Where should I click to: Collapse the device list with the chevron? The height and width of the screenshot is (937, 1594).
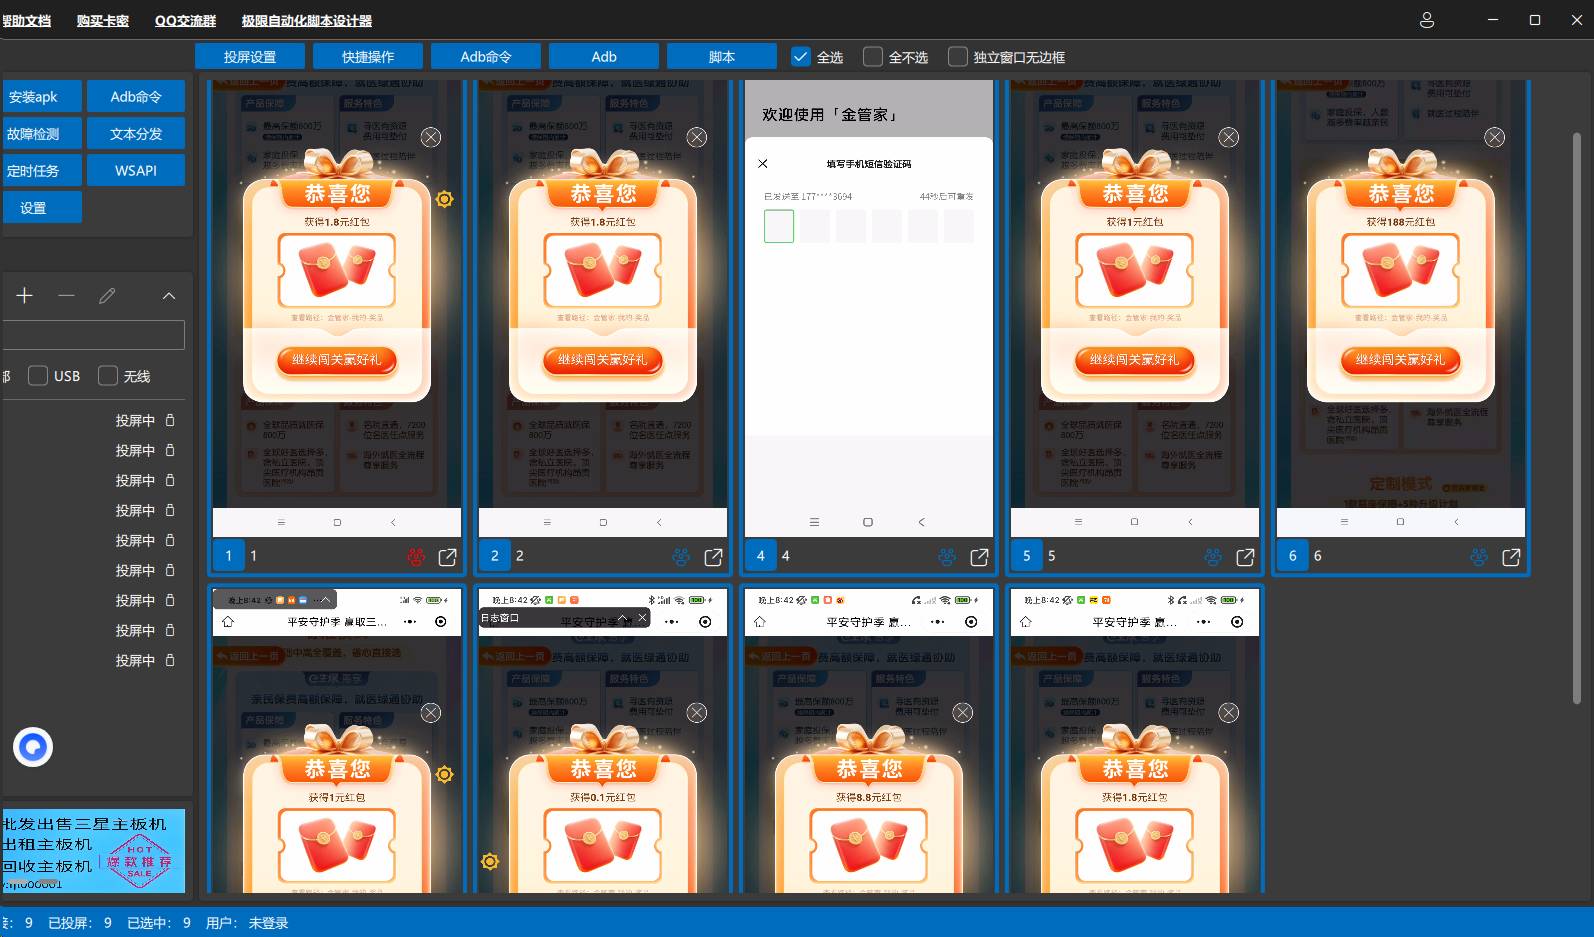click(169, 295)
